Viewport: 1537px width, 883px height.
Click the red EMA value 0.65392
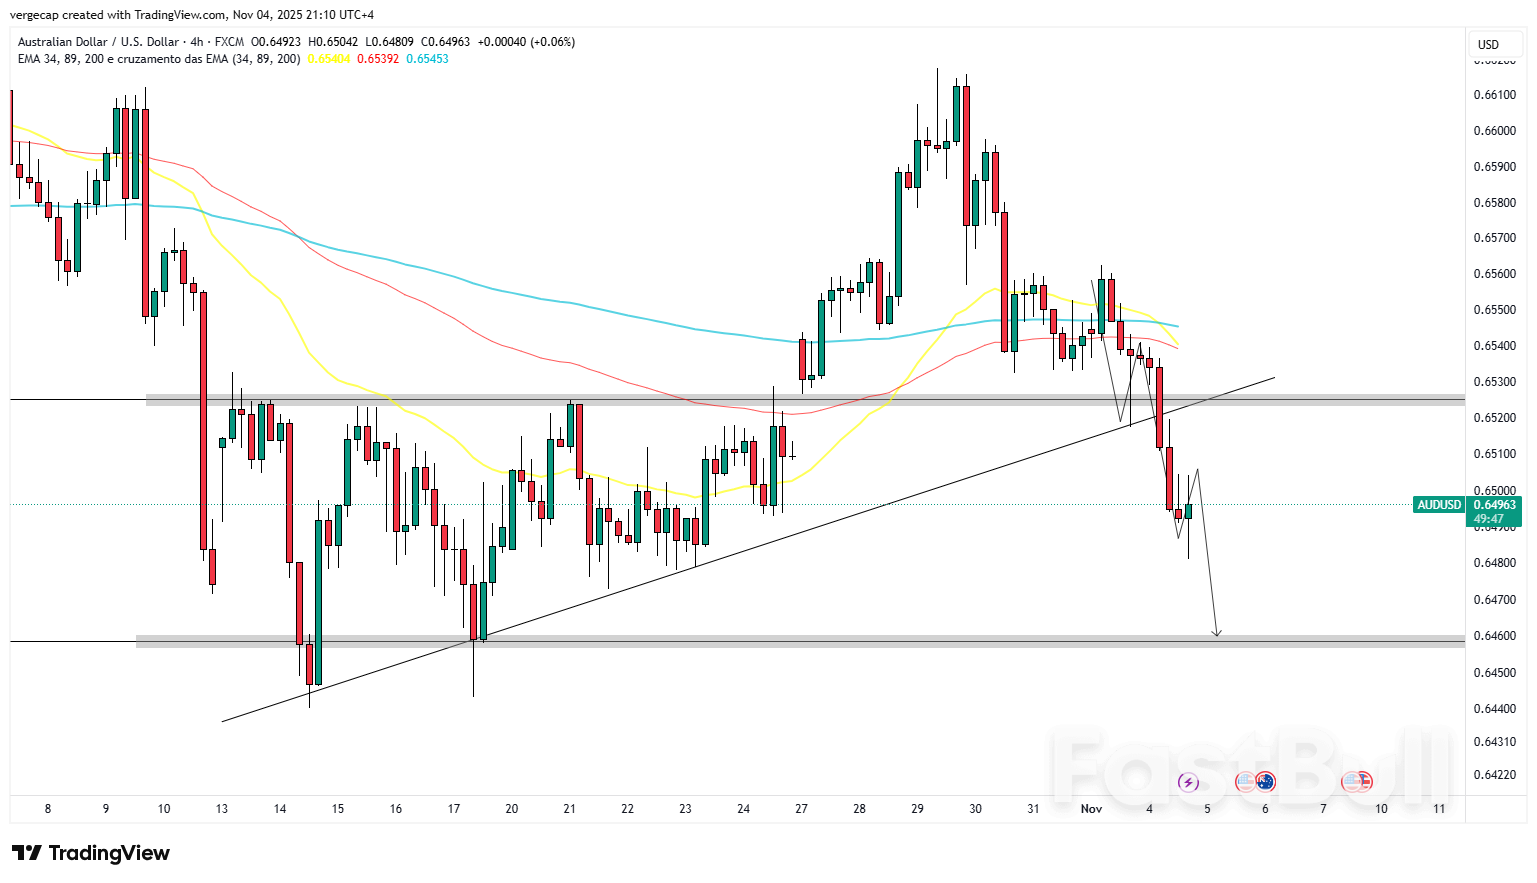point(377,59)
